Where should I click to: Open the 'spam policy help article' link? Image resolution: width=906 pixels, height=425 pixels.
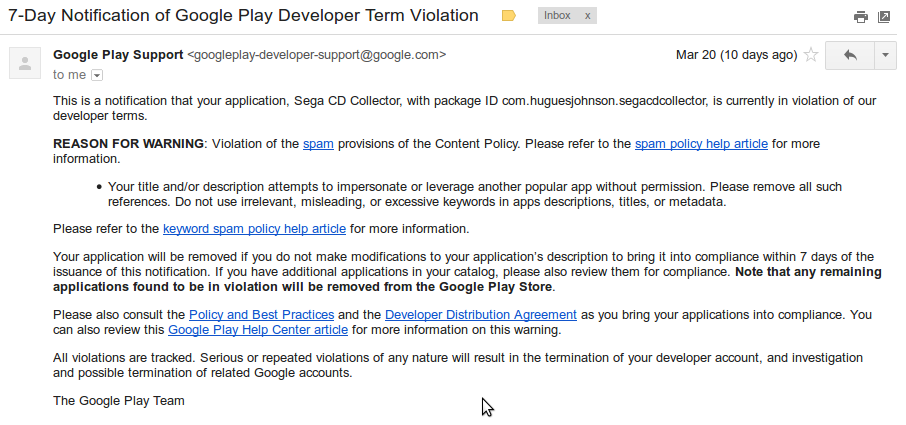point(701,144)
